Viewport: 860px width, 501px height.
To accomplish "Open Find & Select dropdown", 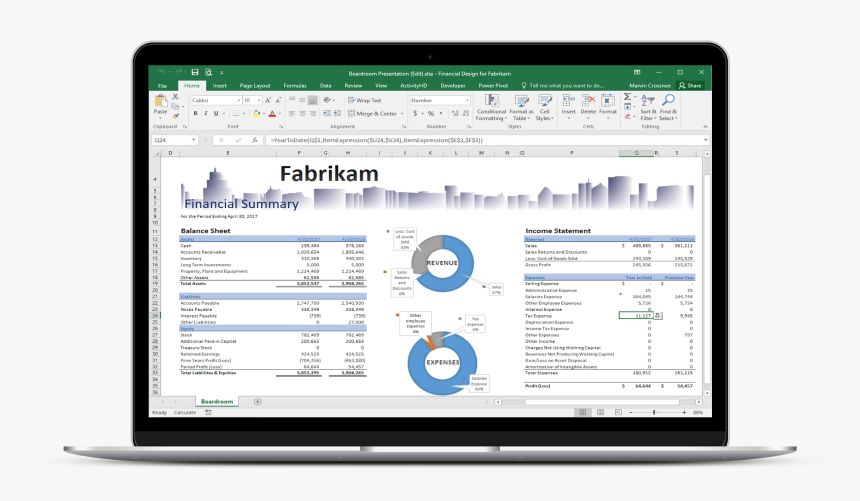I will pyautogui.click(x=668, y=108).
